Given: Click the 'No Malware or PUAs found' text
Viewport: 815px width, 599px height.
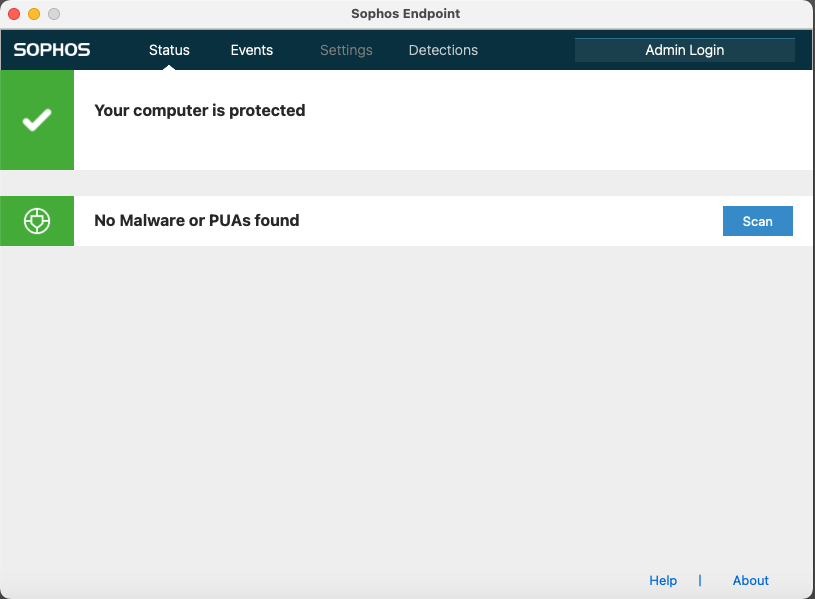Looking at the screenshot, I should click(196, 220).
